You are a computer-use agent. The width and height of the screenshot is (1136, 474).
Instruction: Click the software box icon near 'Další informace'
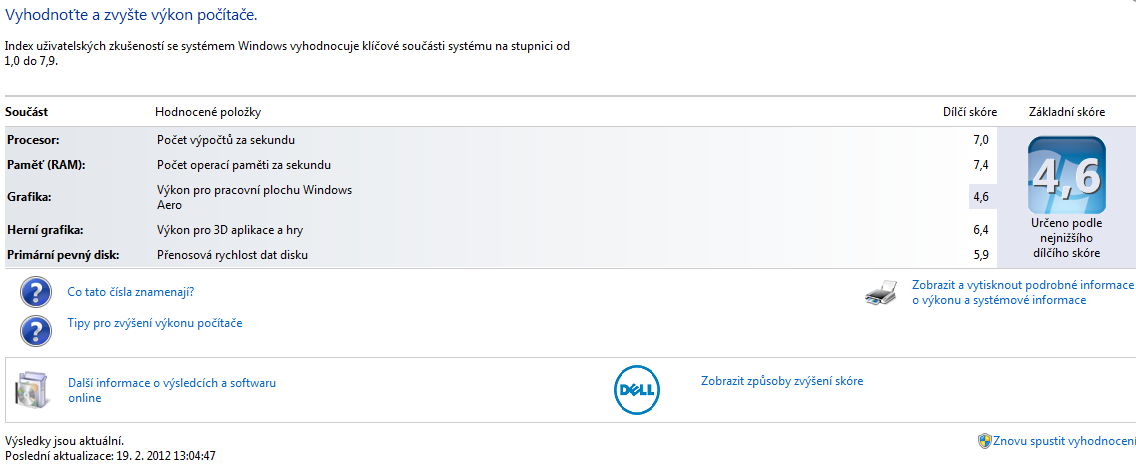point(33,390)
